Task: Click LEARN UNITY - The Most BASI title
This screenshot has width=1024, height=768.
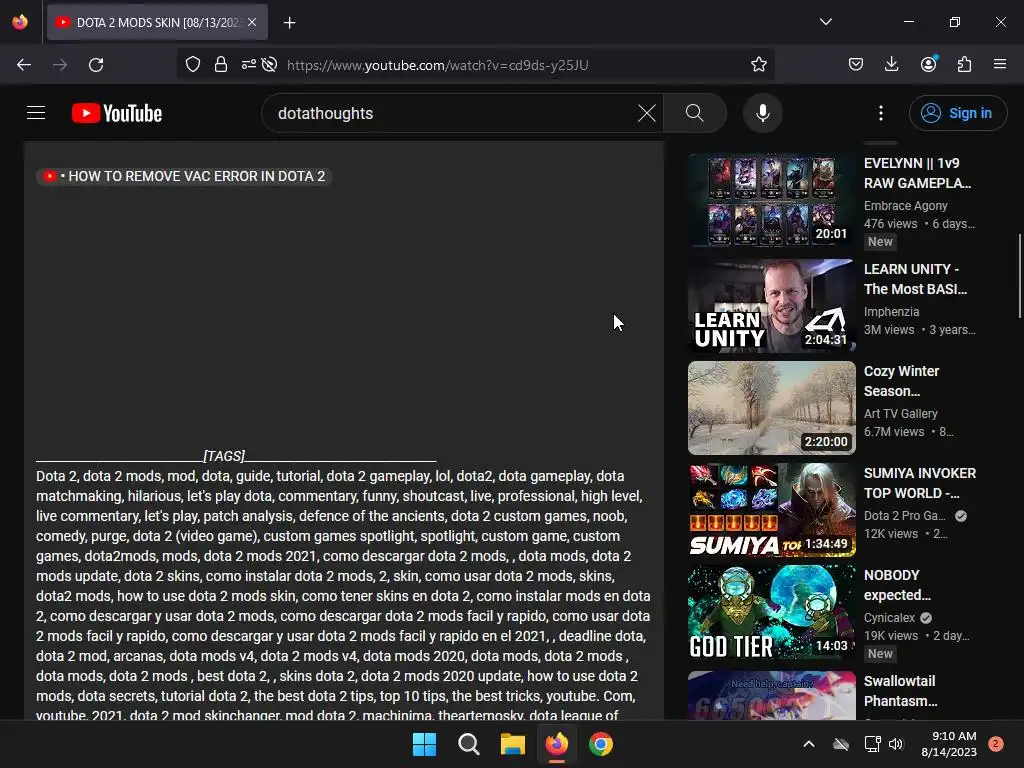Action: [916, 279]
